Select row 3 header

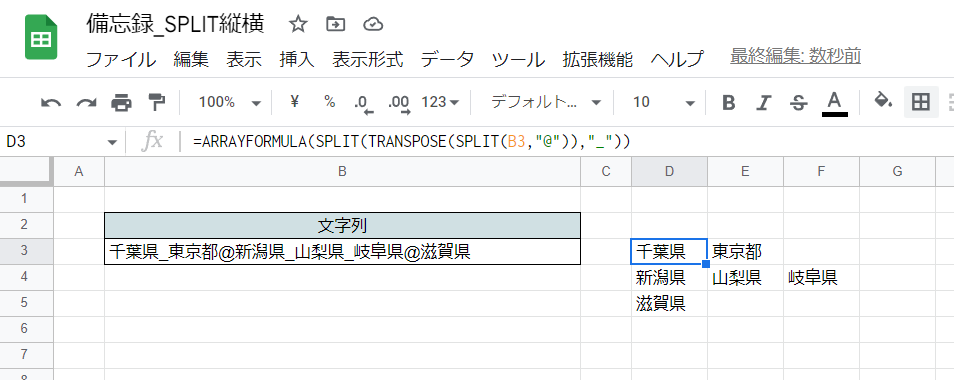pyautogui.click(x=27, y=251)
